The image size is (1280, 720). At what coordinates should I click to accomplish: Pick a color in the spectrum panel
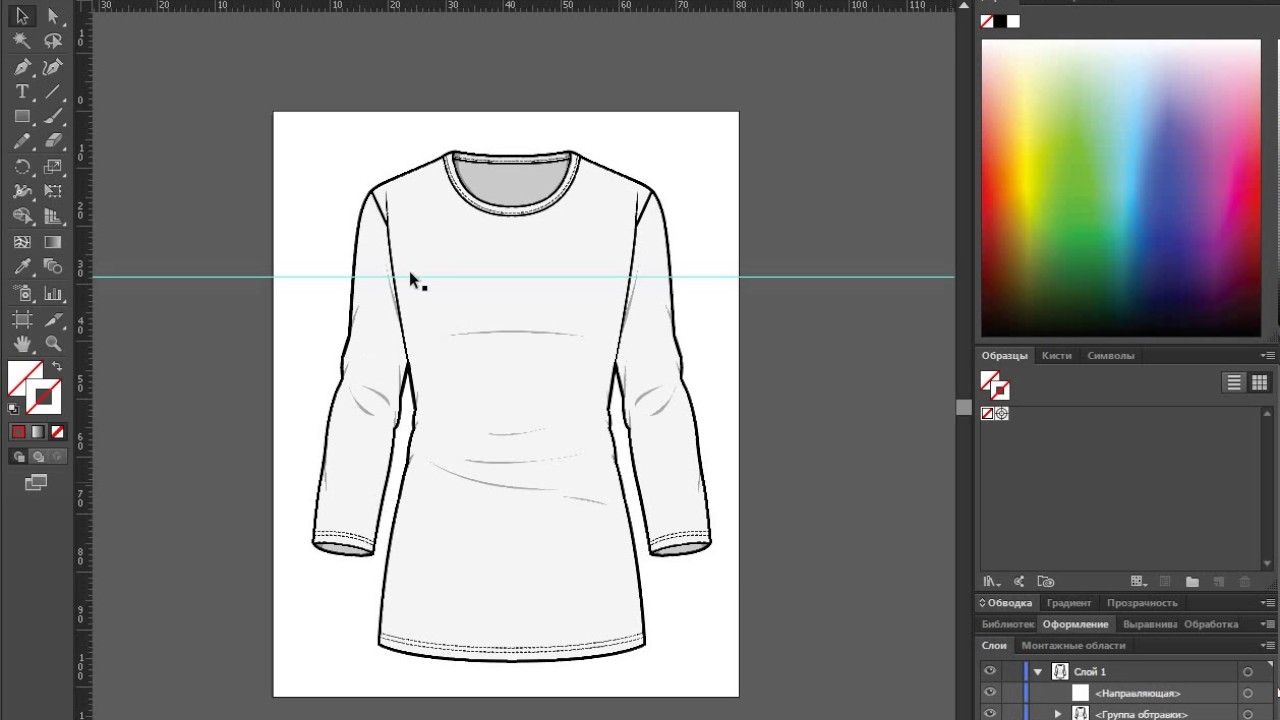[1121, 188]
